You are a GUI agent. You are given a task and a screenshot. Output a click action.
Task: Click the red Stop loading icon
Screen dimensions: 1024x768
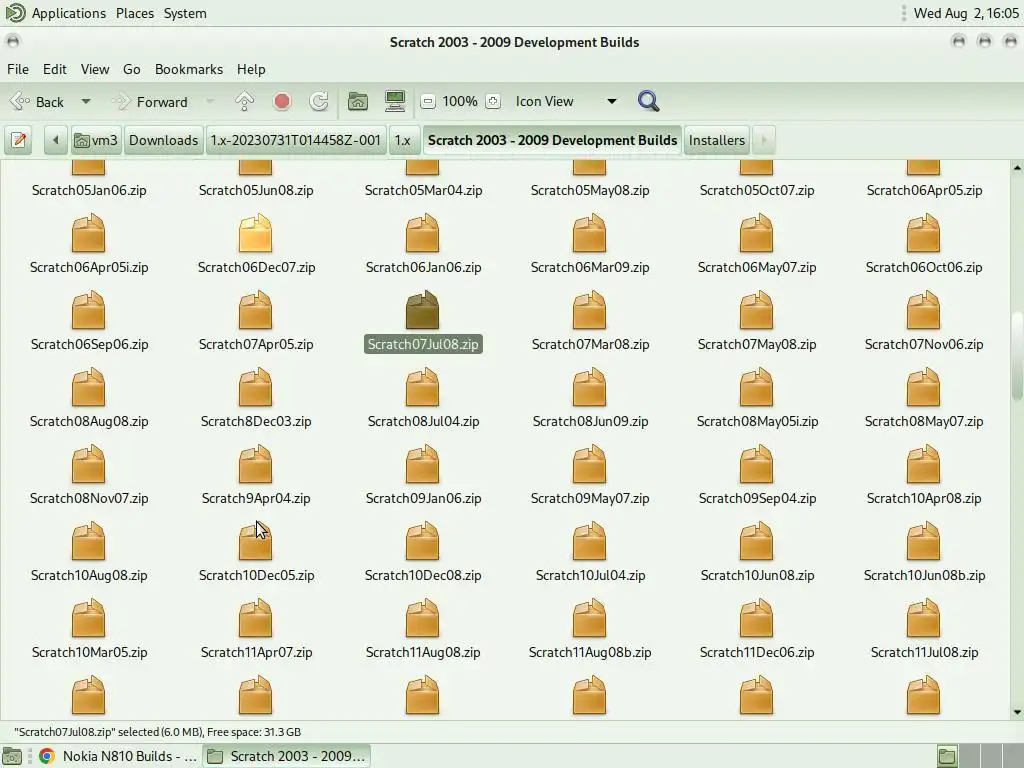click(282, 101)
